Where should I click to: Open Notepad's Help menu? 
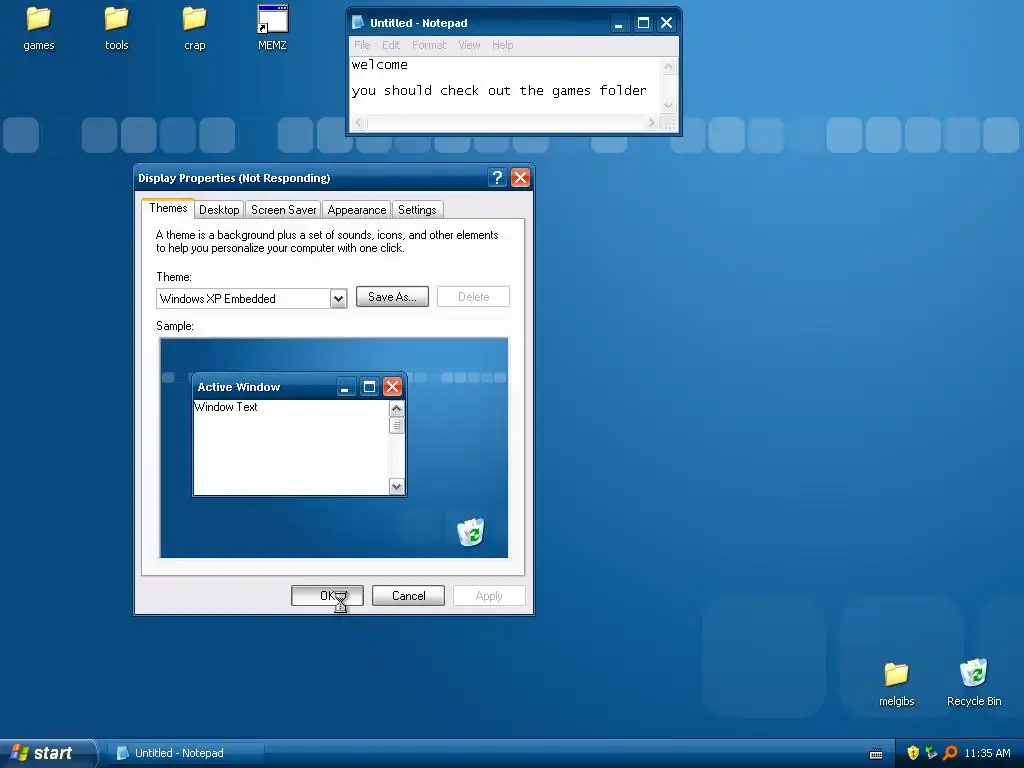(502, 45)
